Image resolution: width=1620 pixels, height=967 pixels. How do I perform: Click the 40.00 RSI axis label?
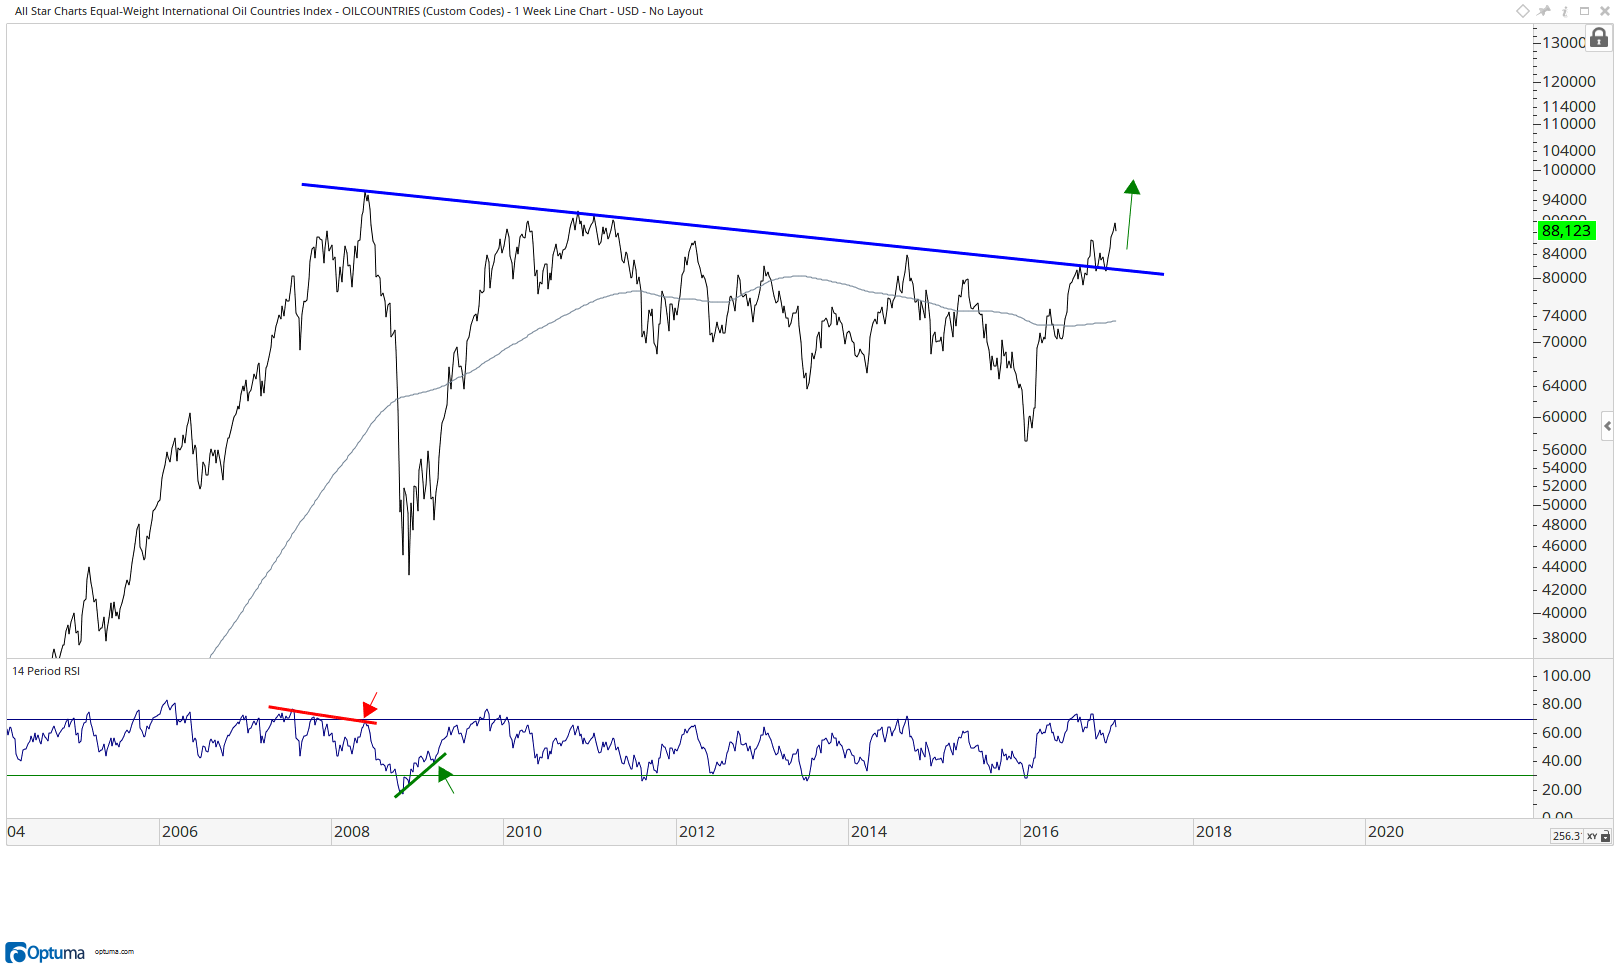pyautogui.click(x=1562, y=761)
